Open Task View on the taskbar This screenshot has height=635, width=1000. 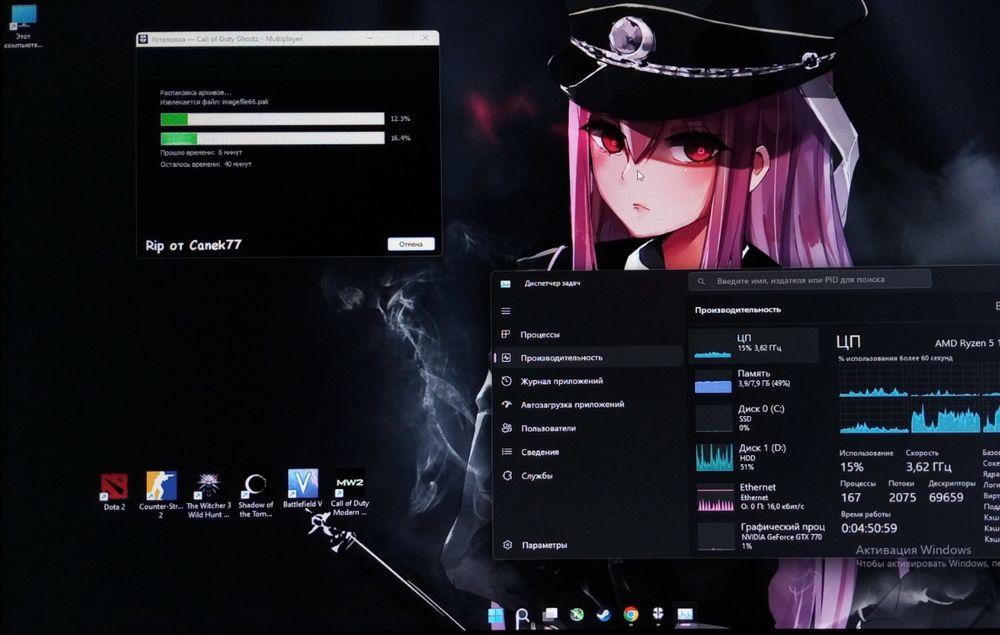point(550,615)
